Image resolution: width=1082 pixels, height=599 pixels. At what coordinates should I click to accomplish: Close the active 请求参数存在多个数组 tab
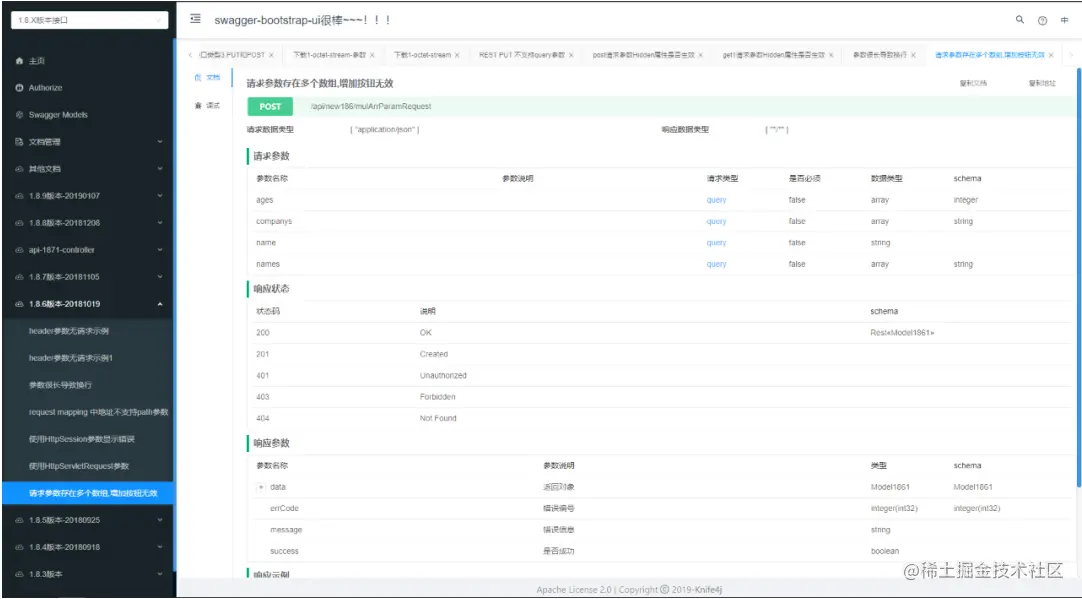point(1051,55)
